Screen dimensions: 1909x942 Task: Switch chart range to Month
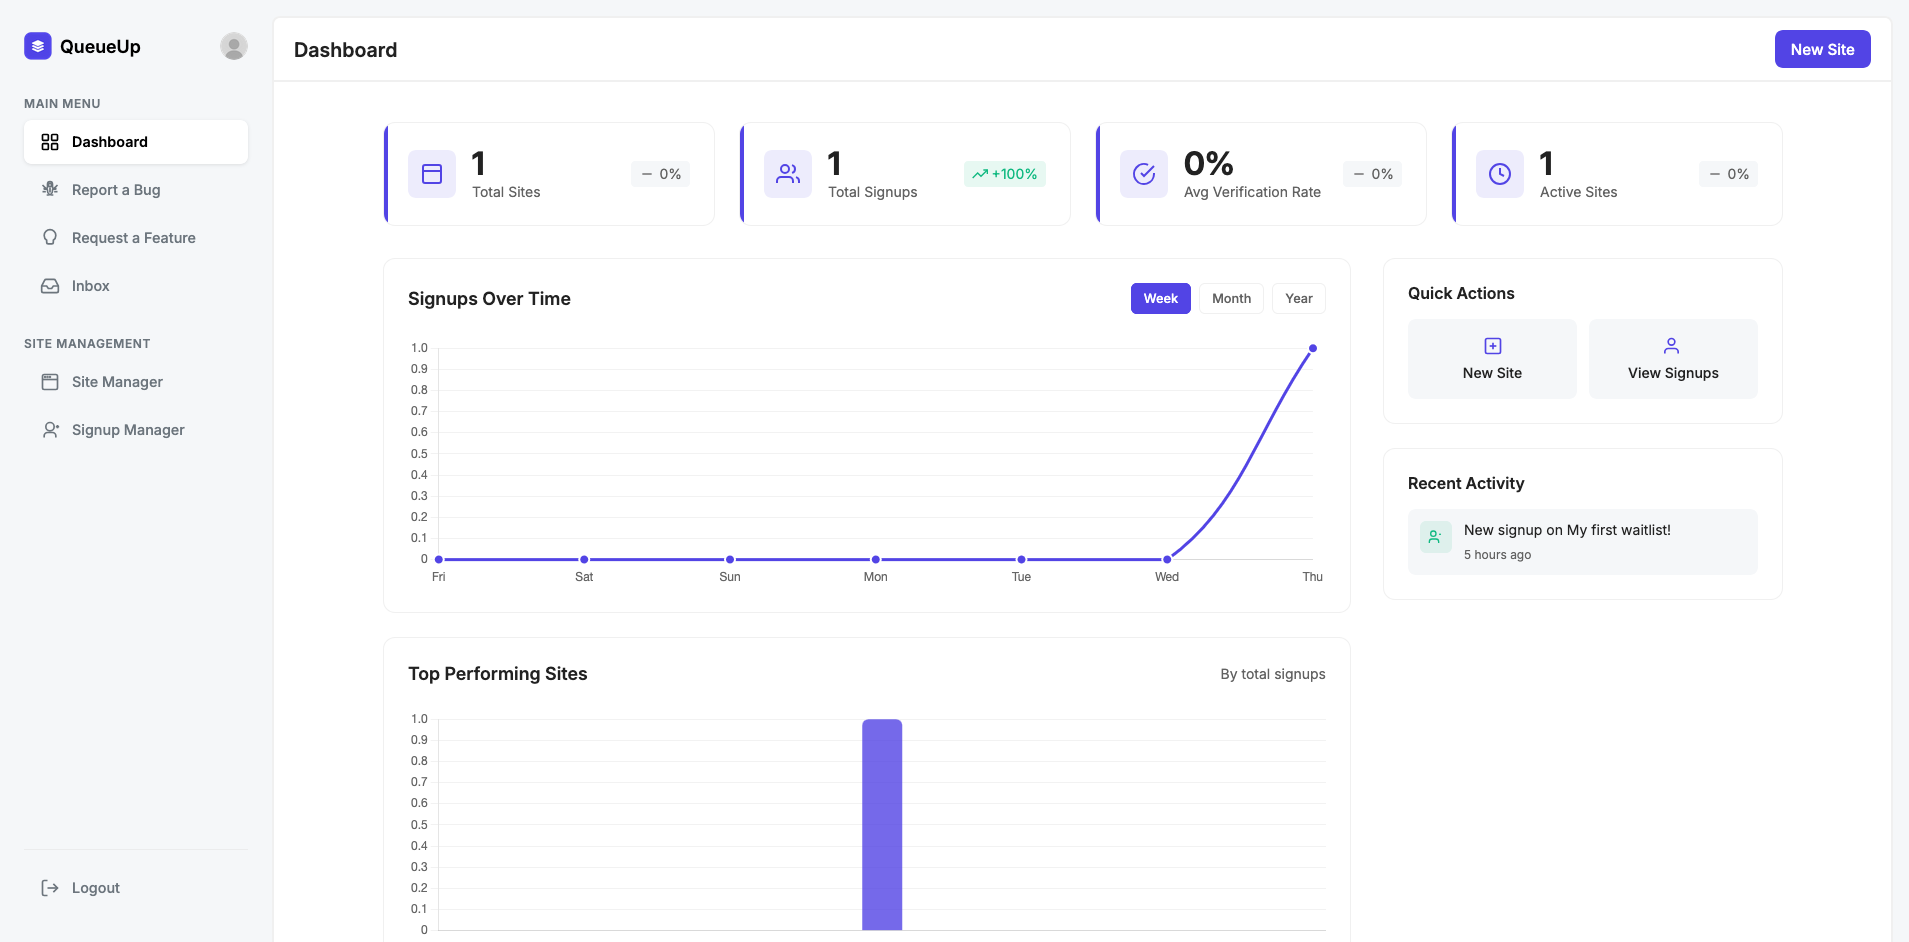click(x=1231, y=298)
